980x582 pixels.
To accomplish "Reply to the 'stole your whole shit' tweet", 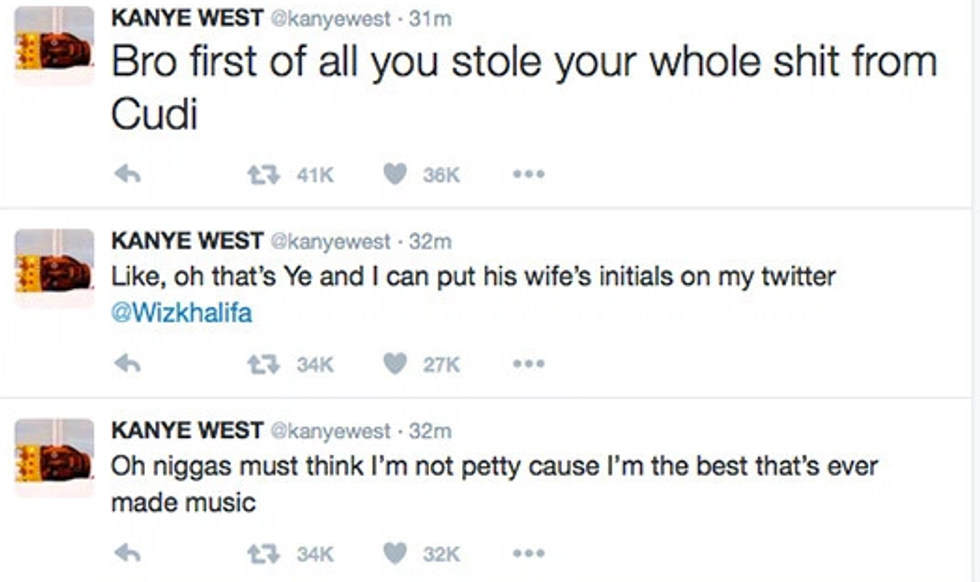I will (127, 174).
